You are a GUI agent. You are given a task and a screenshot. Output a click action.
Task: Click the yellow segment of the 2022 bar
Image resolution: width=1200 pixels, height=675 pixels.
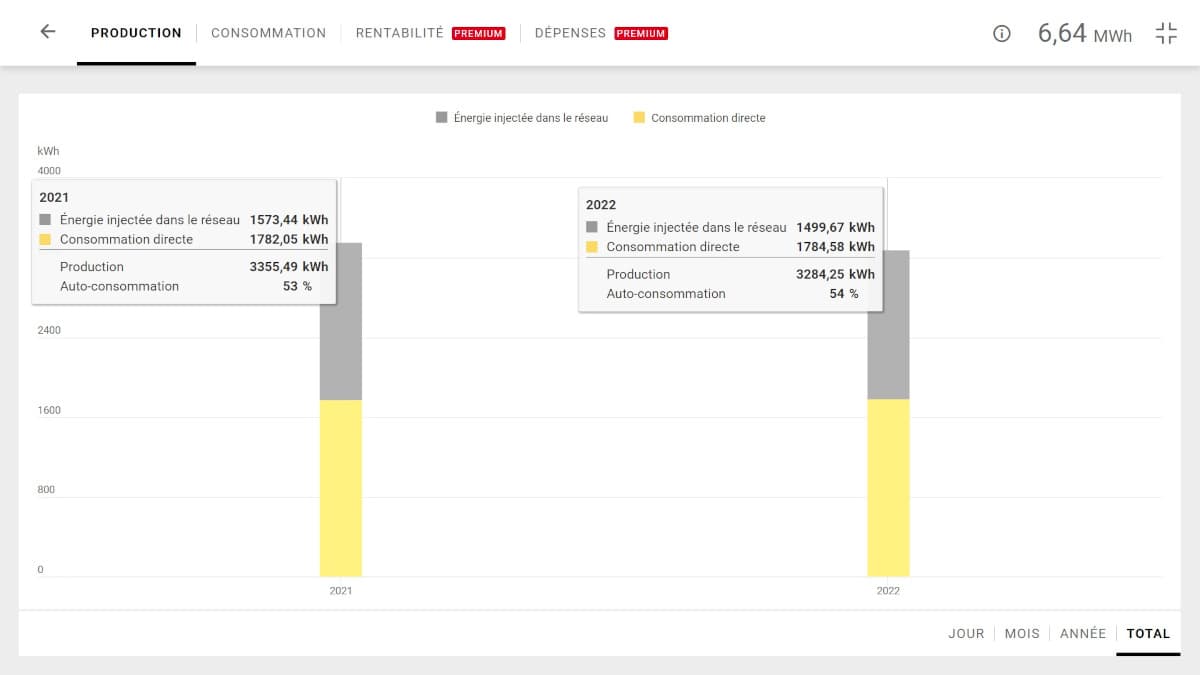888,488
